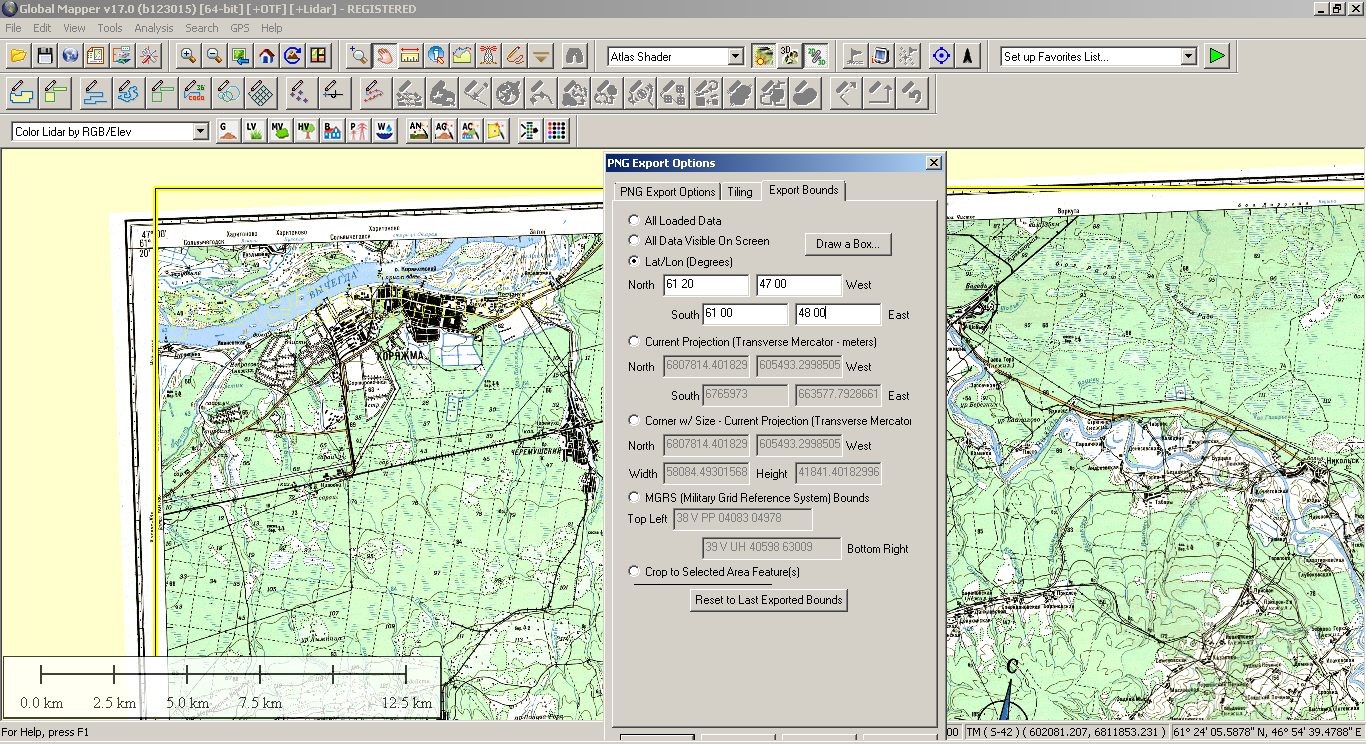1366x744 pixels.
Task: Click the Classify Lidar Buildings icon
Action: click(x=331, y=131)
